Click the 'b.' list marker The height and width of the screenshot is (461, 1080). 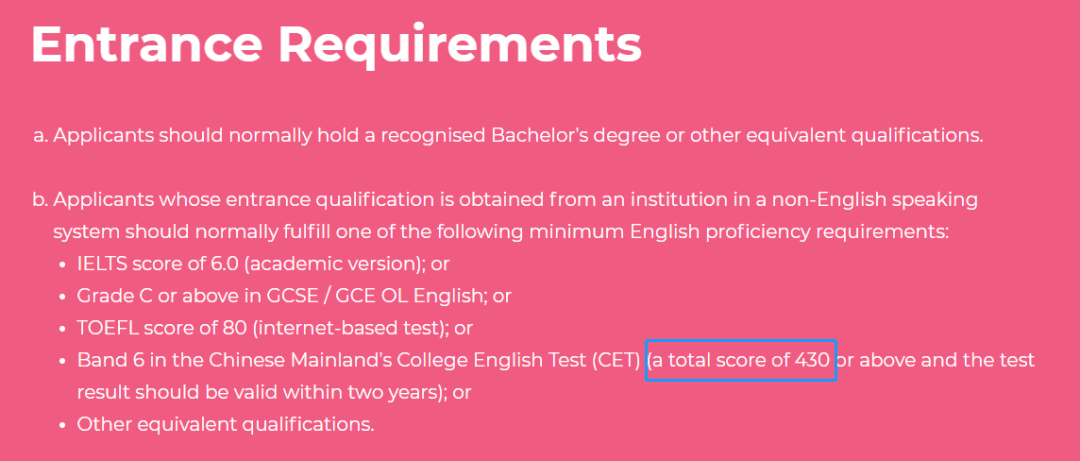(41, 201)
